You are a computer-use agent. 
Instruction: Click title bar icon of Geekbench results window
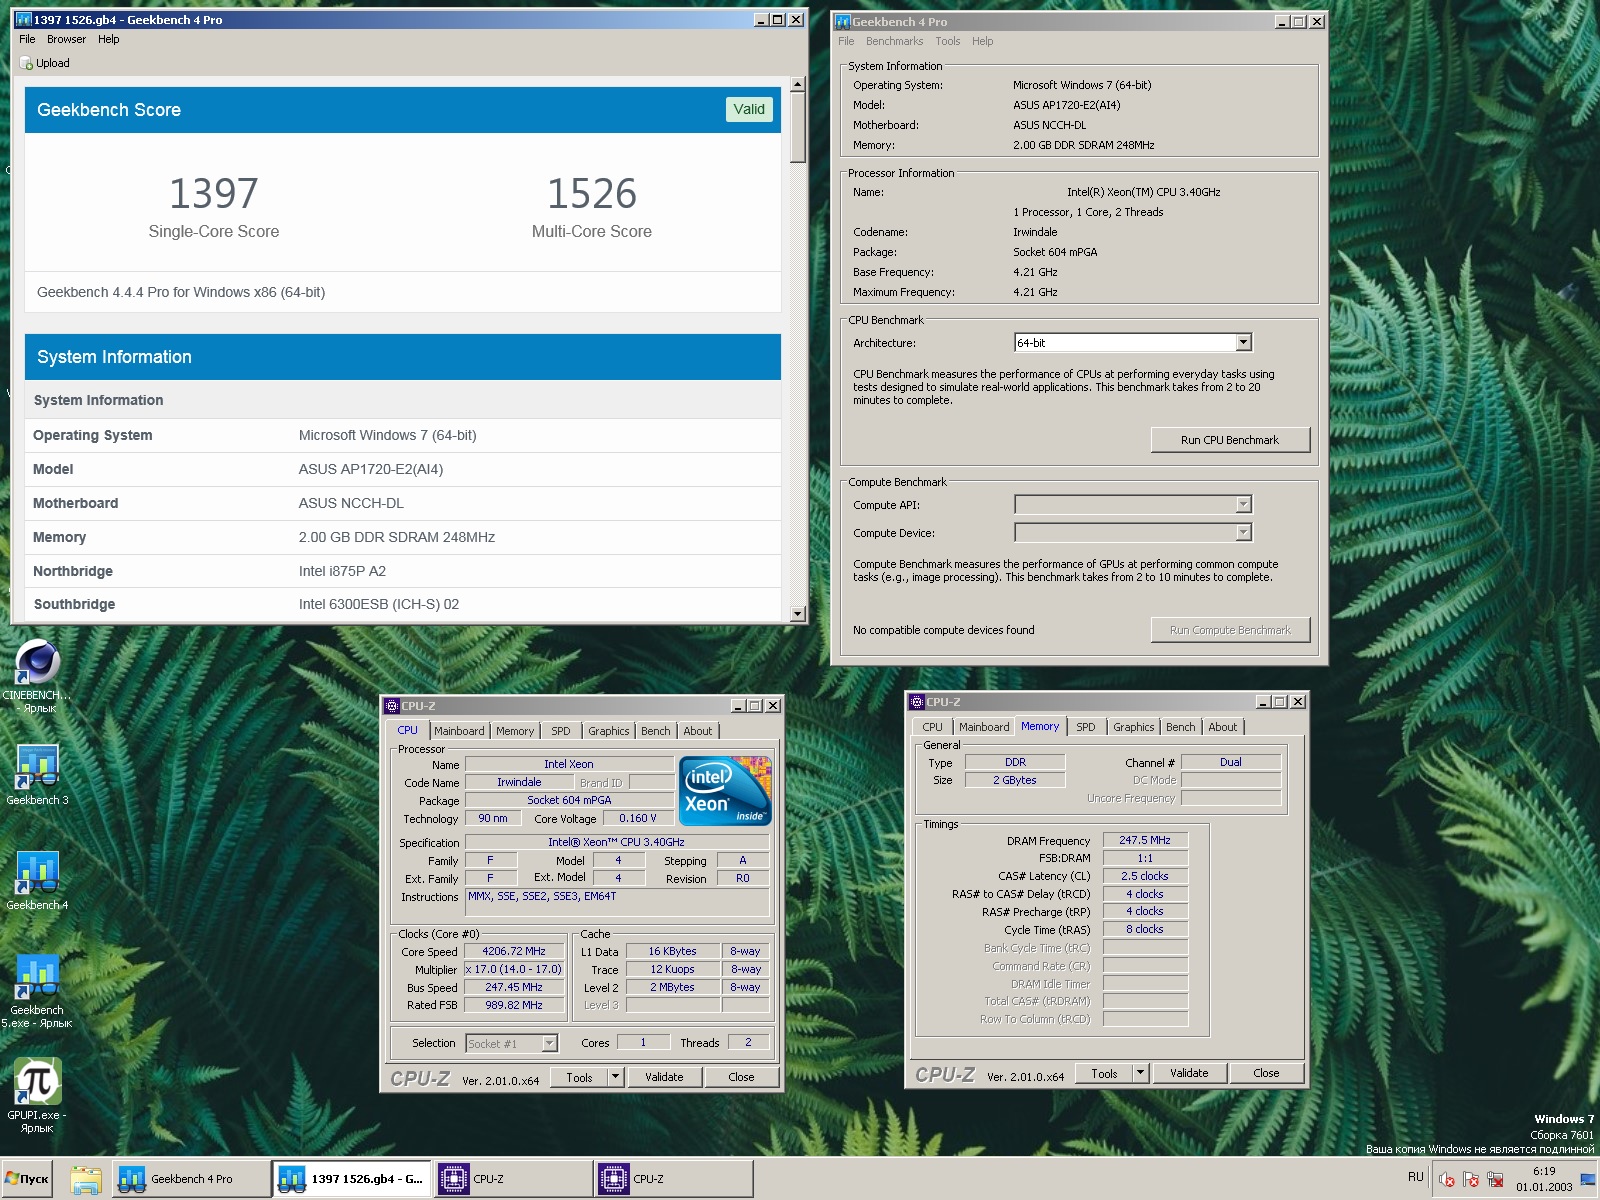24,19
